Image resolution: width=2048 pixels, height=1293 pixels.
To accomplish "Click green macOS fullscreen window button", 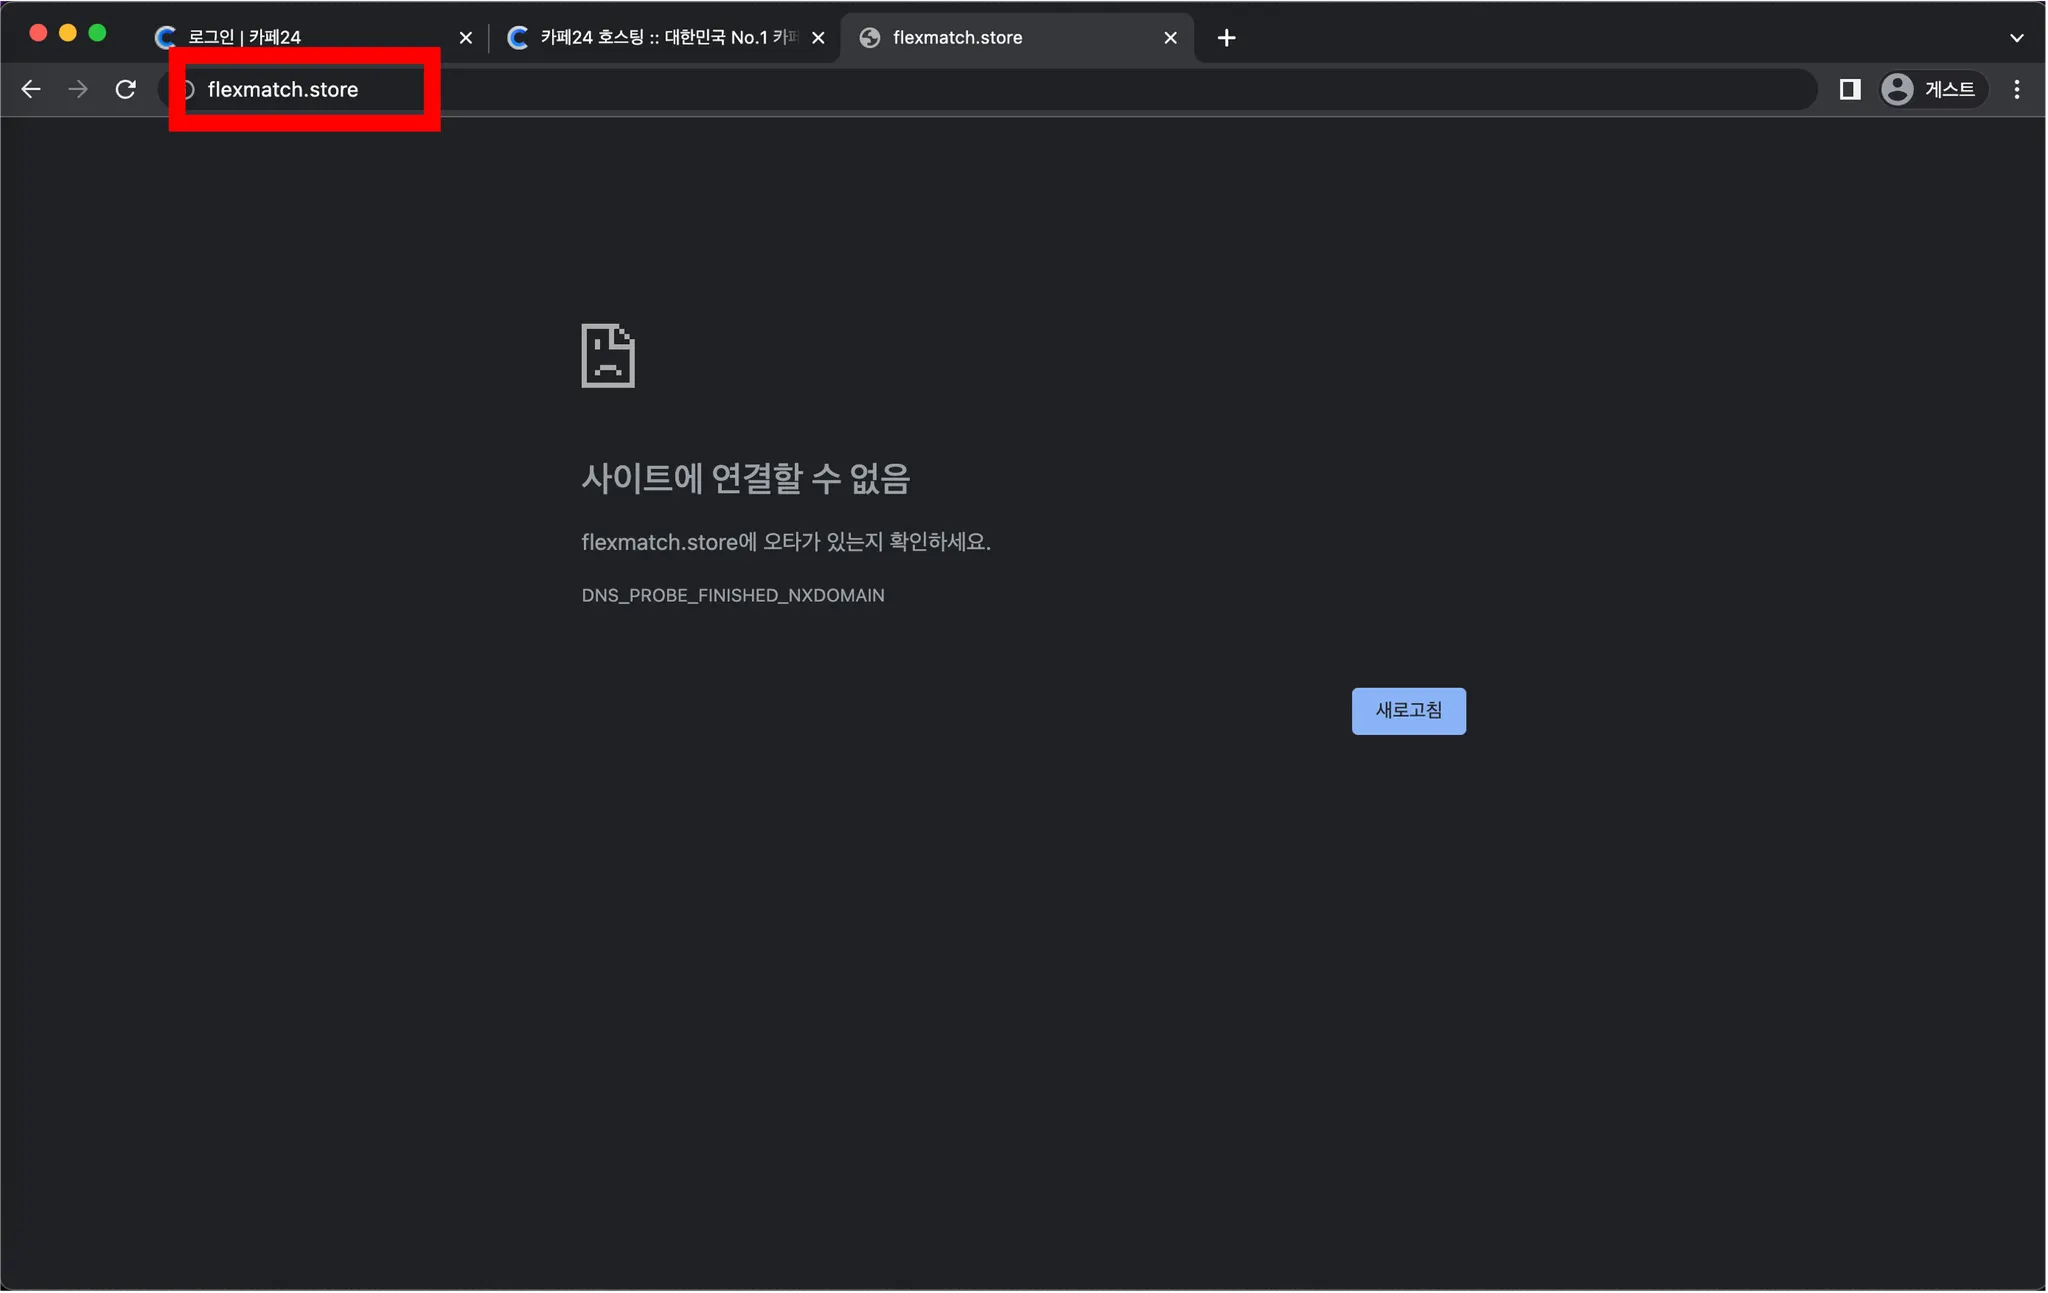I will point(97,33).
